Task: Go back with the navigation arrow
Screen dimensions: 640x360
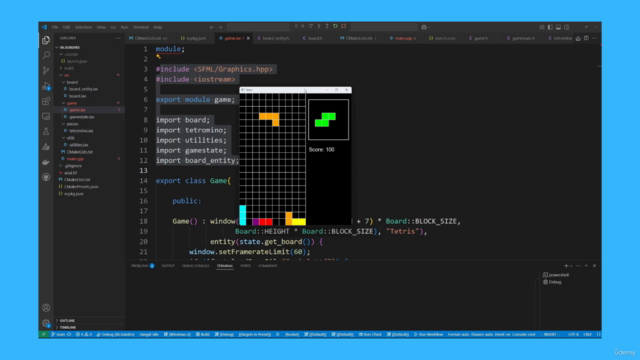Action: pos(212,27)
